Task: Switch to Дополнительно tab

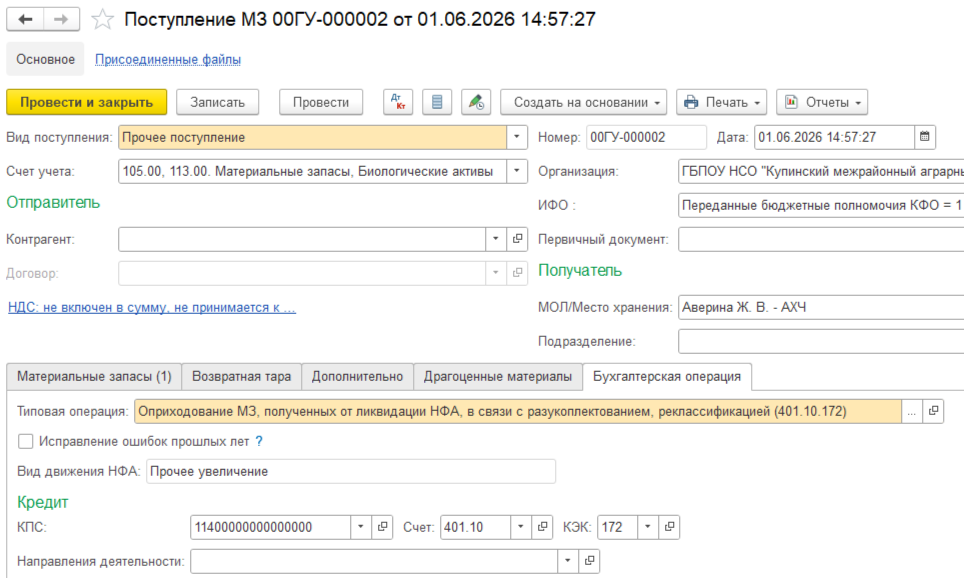Action: tap(357, 376)
